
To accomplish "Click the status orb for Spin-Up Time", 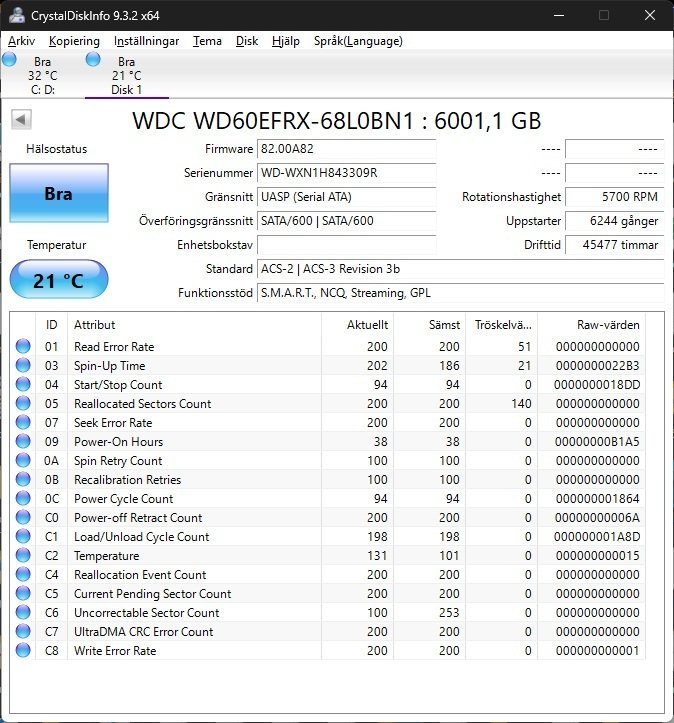I will pos(23,365).
